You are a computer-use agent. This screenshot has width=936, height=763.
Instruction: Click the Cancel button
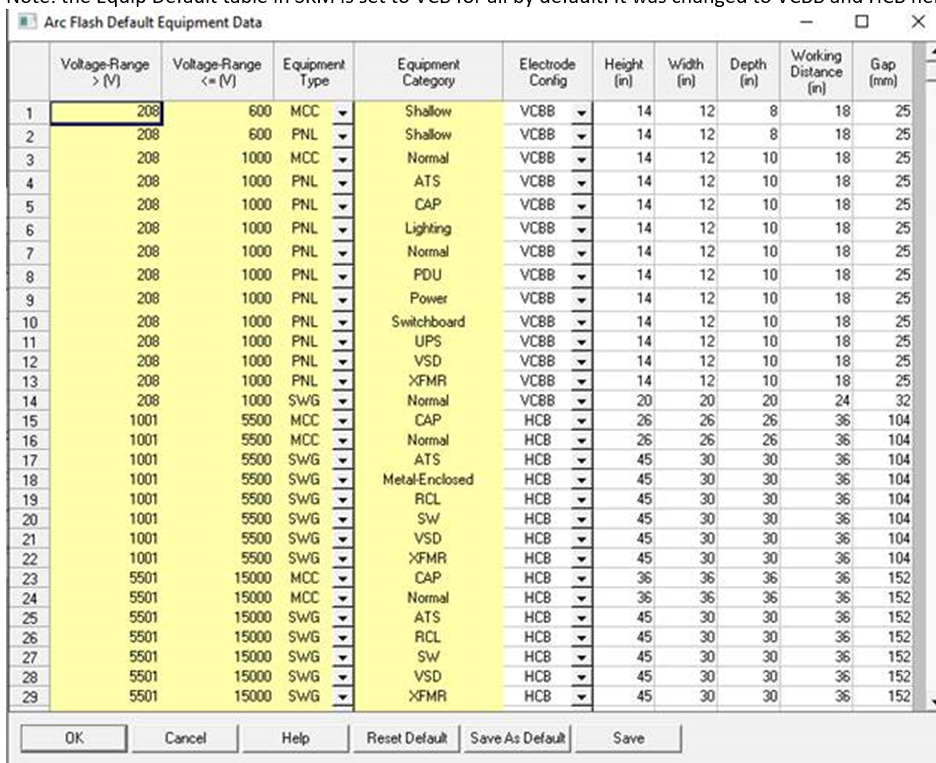185,738
